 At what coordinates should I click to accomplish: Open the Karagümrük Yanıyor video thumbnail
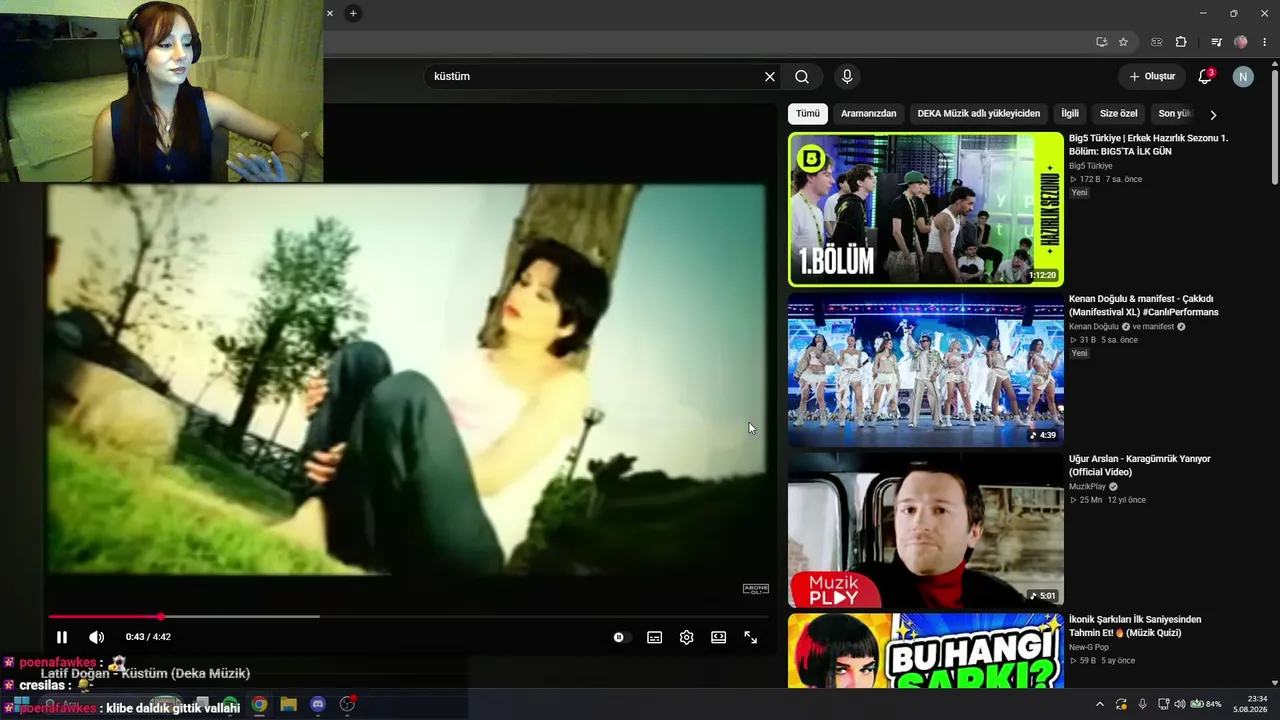[926, 531]
